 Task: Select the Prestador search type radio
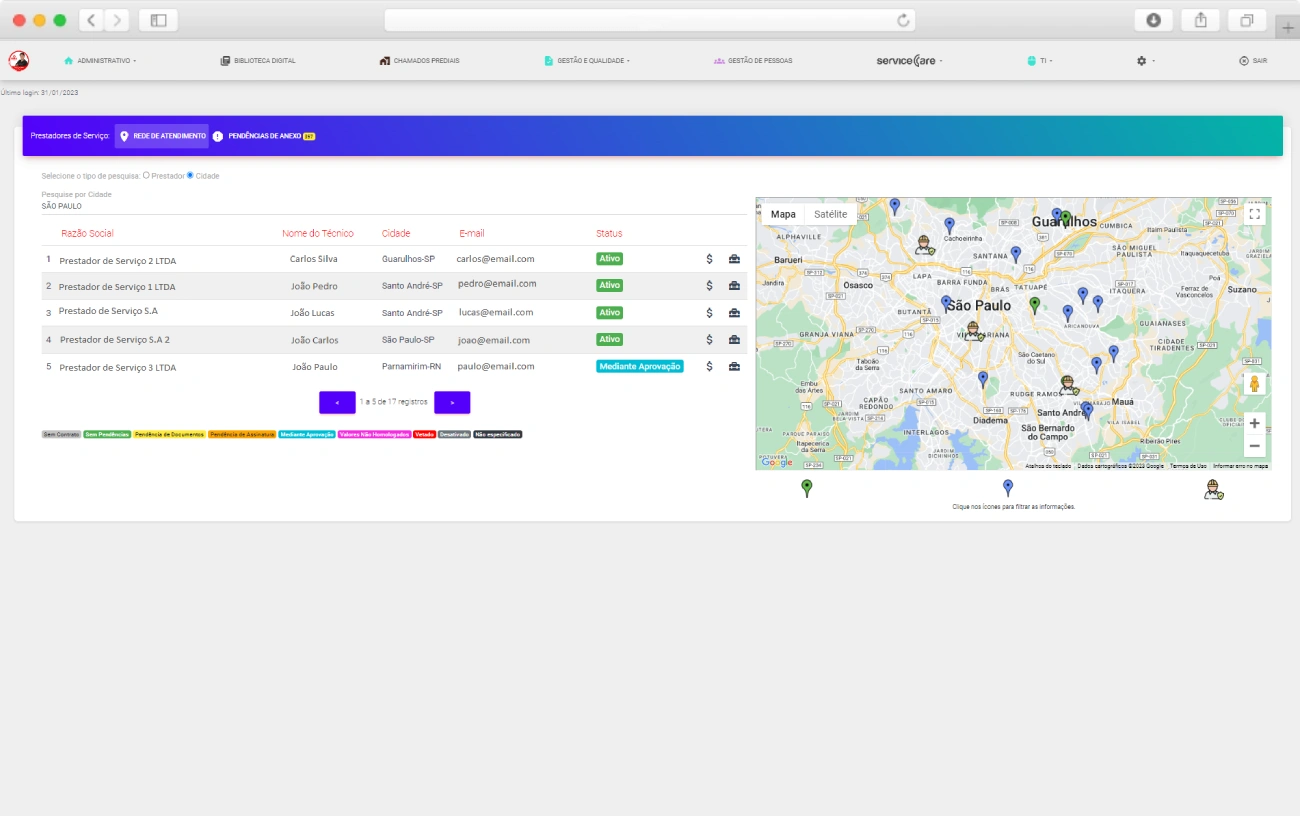tap(147, 175)
